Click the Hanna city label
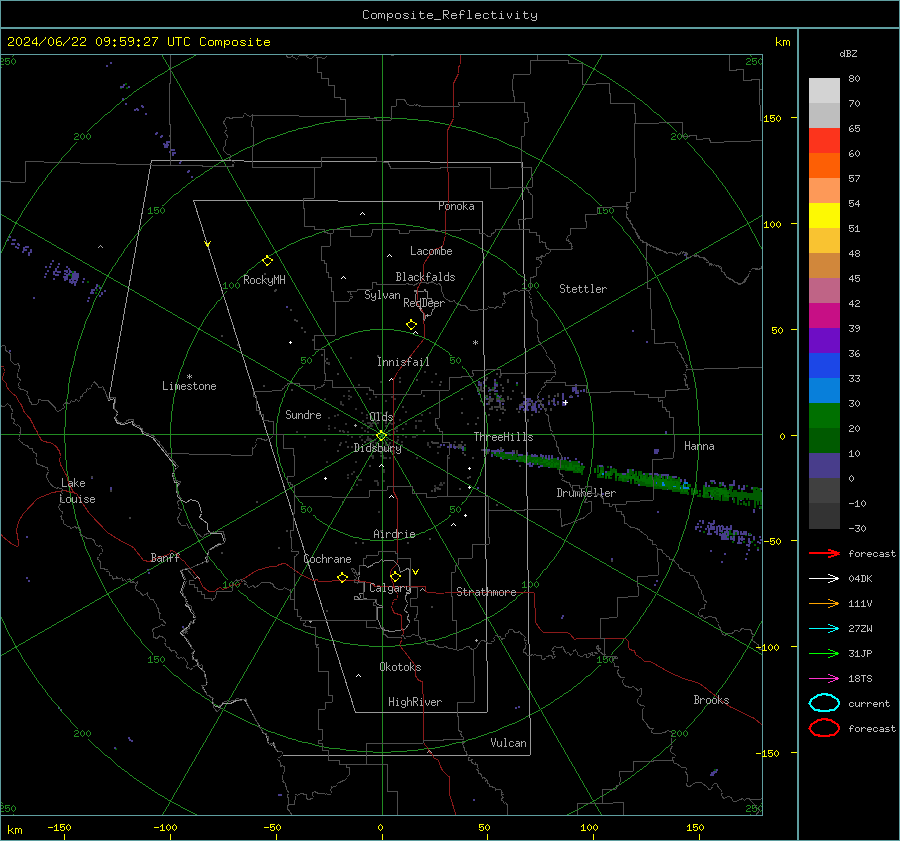 [699, 446]
